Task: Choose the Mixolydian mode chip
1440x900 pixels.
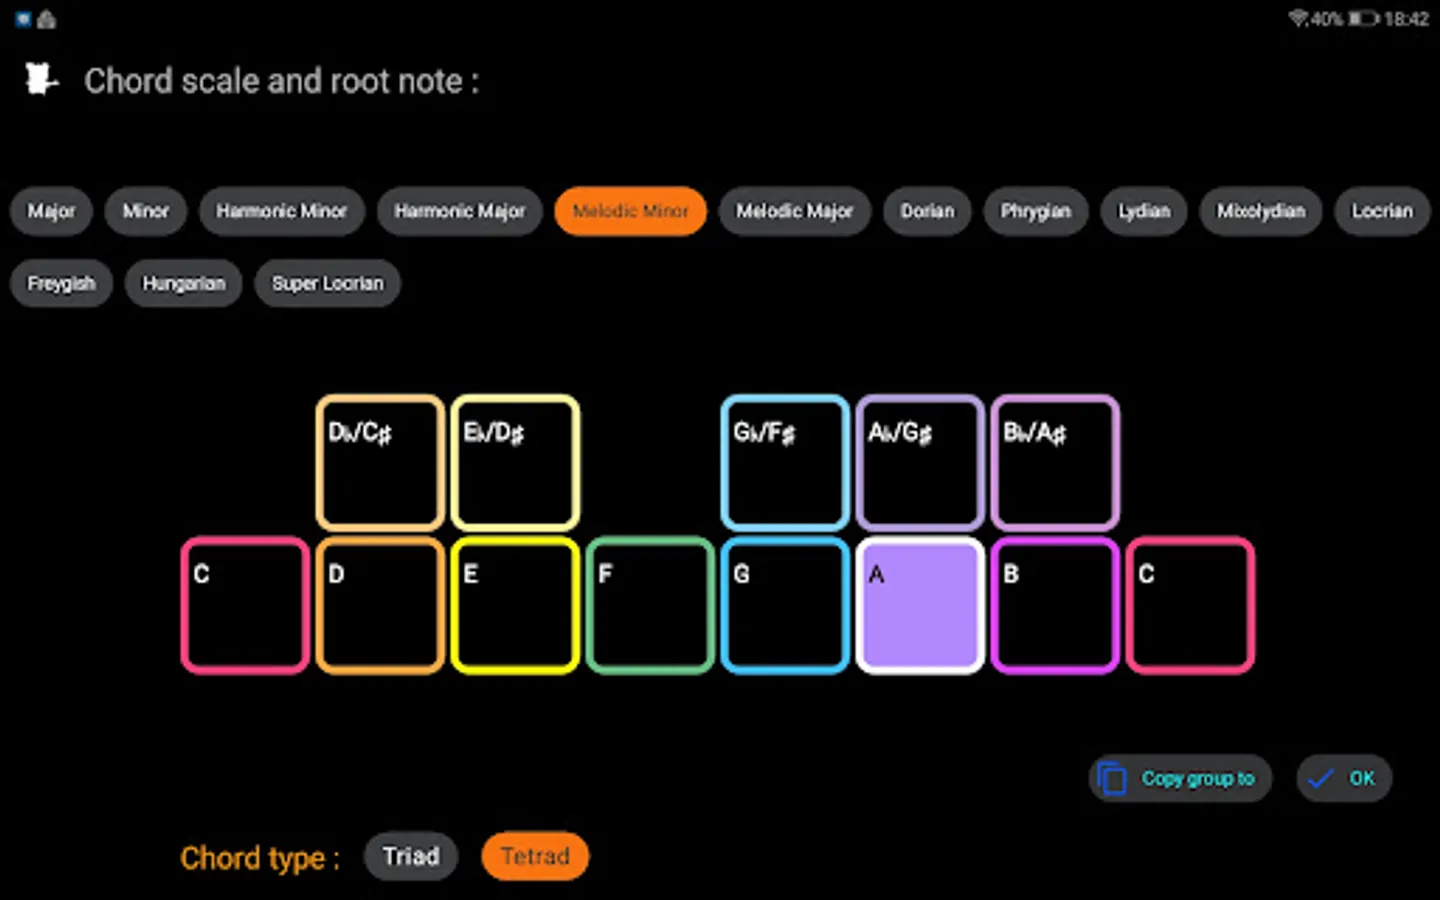Action: [x=1261, y=211]
